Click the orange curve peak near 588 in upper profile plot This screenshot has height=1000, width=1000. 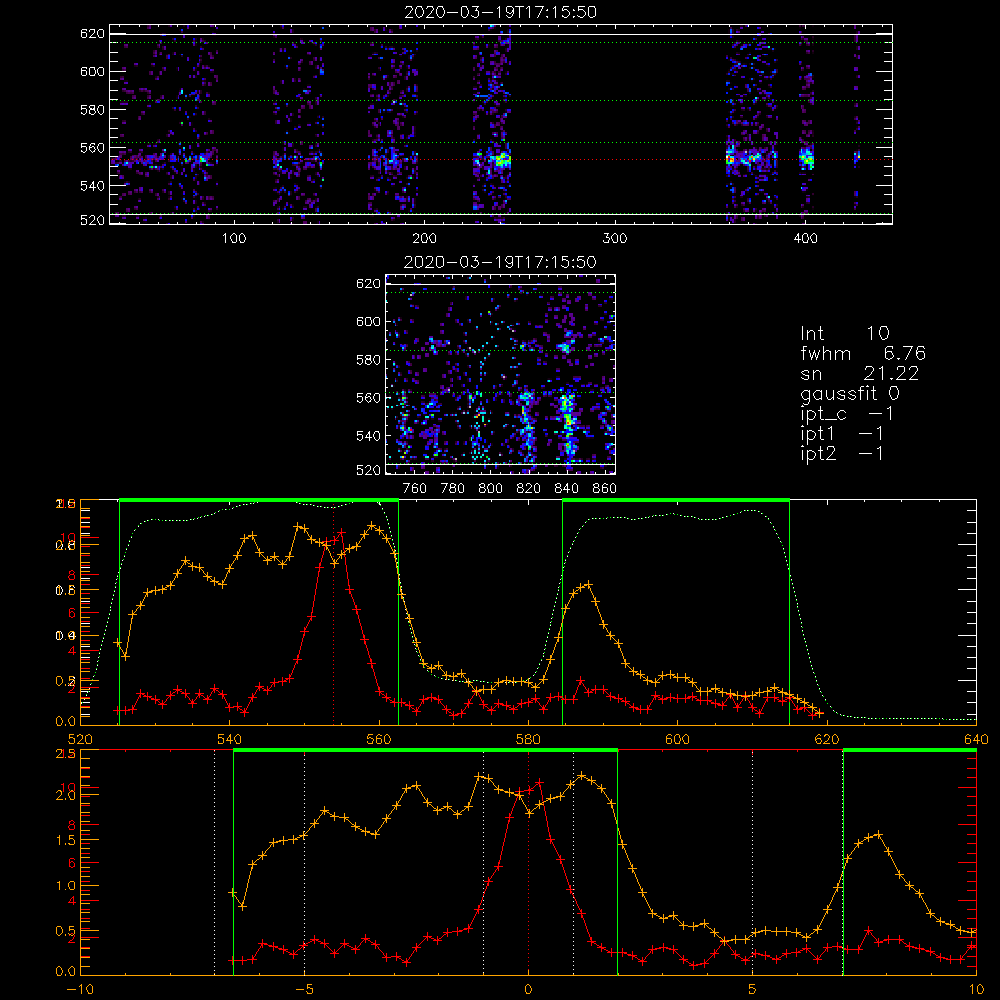(589, 584)
